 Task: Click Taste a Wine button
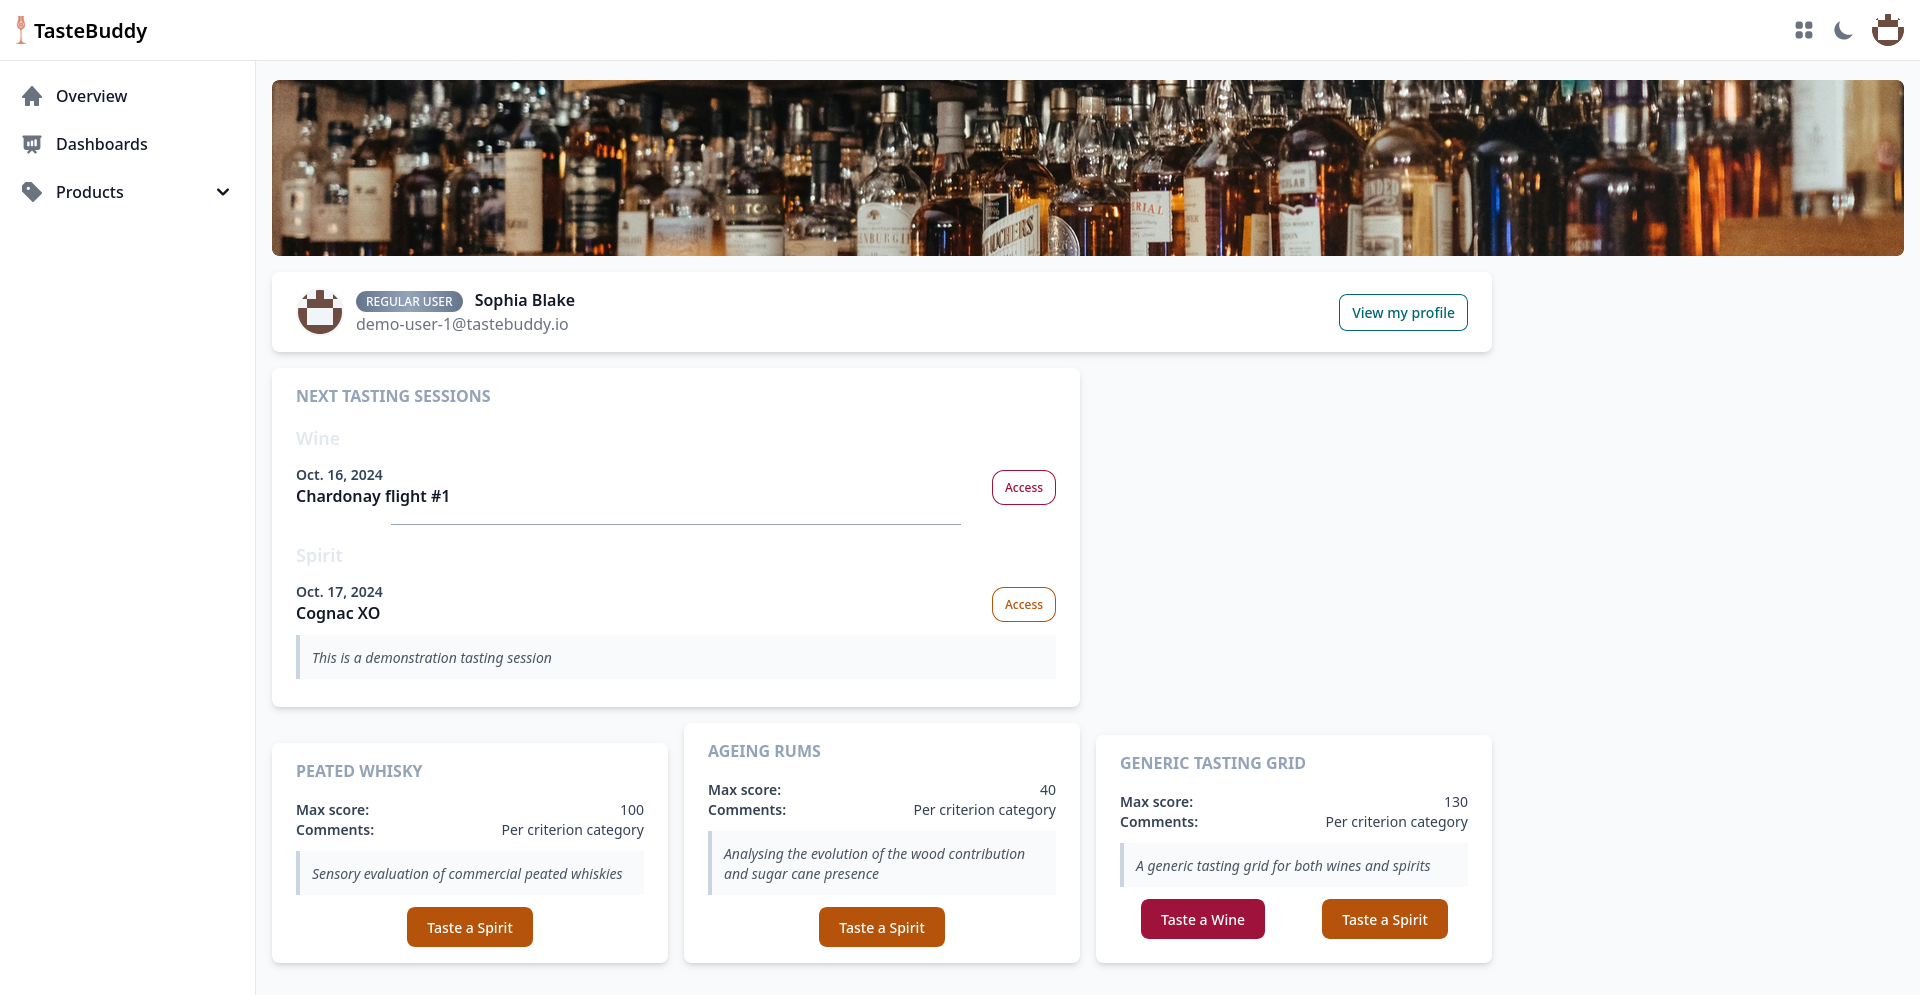1202,919
